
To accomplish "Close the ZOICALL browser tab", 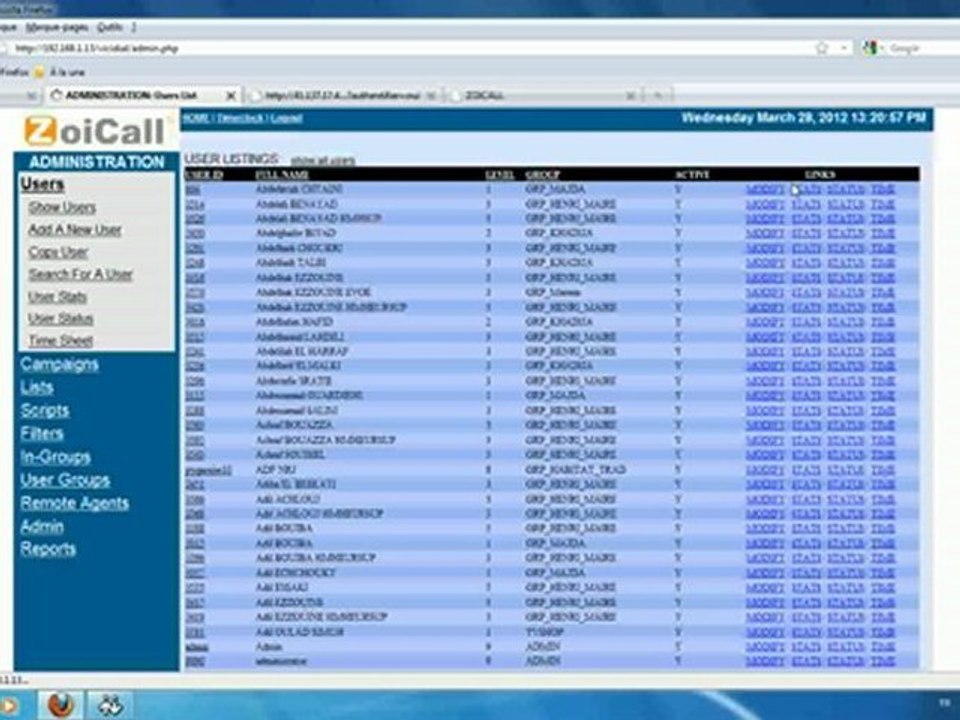I will click(630, 96).
